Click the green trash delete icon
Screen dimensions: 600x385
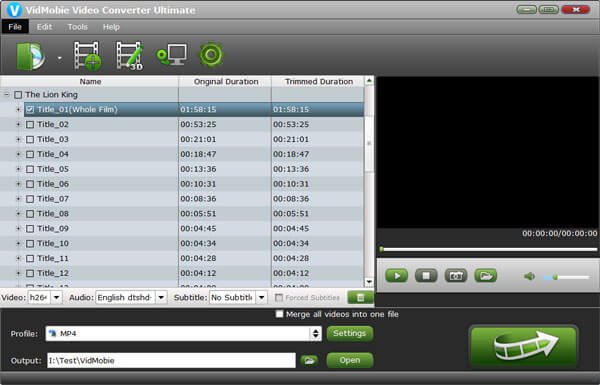360,297
